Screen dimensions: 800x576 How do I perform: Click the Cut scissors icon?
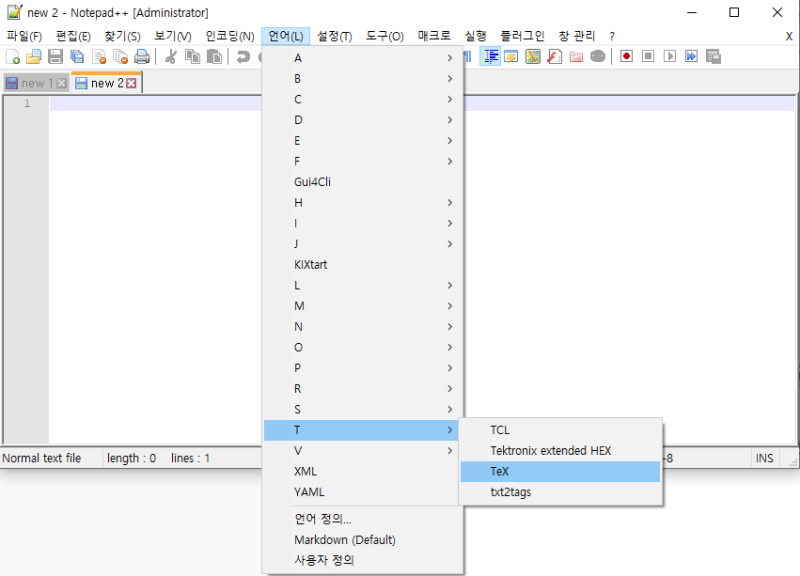pyautogui.click(x=169, y=57)
